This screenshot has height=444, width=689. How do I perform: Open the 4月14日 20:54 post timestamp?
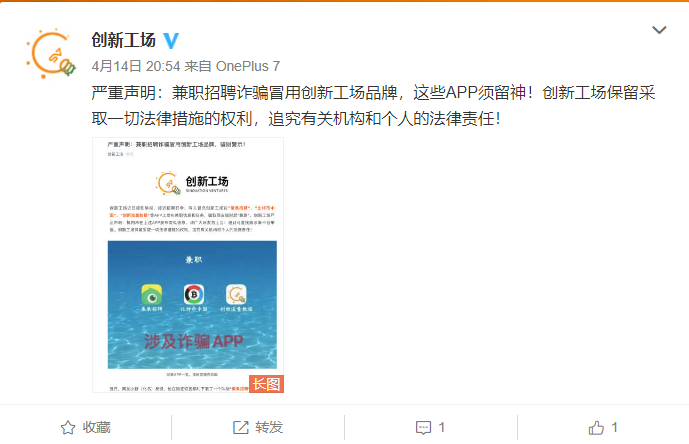(136, 66)
